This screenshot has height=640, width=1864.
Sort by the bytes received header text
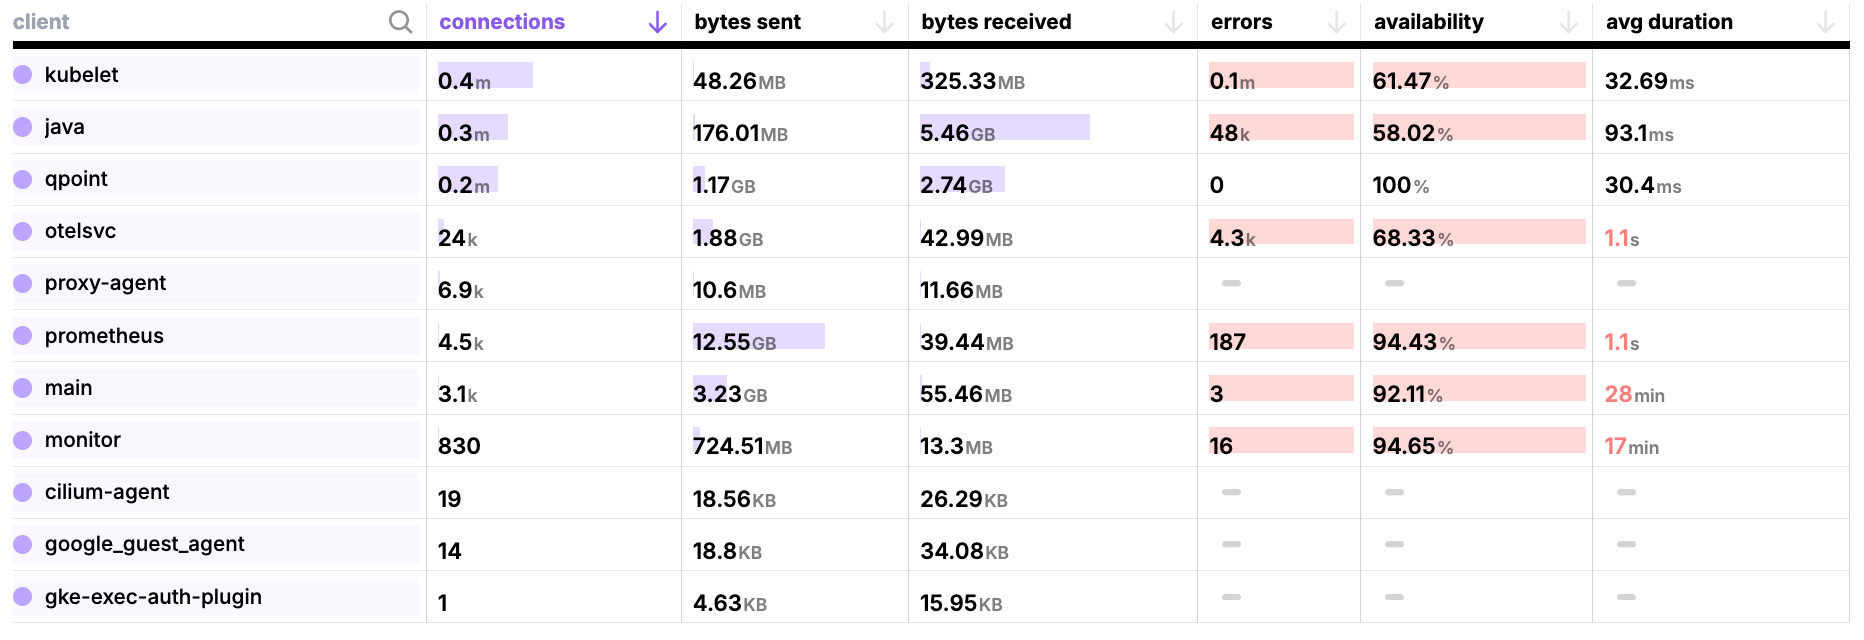pos(996,22)
